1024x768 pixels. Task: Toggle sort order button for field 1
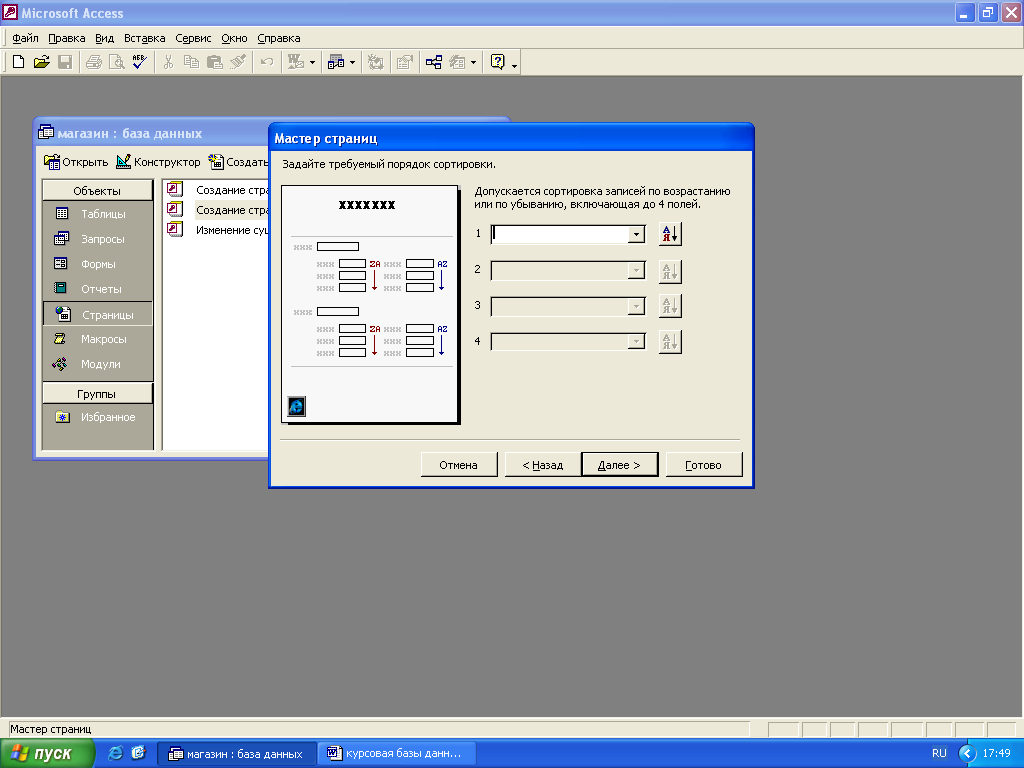[670, 234]
